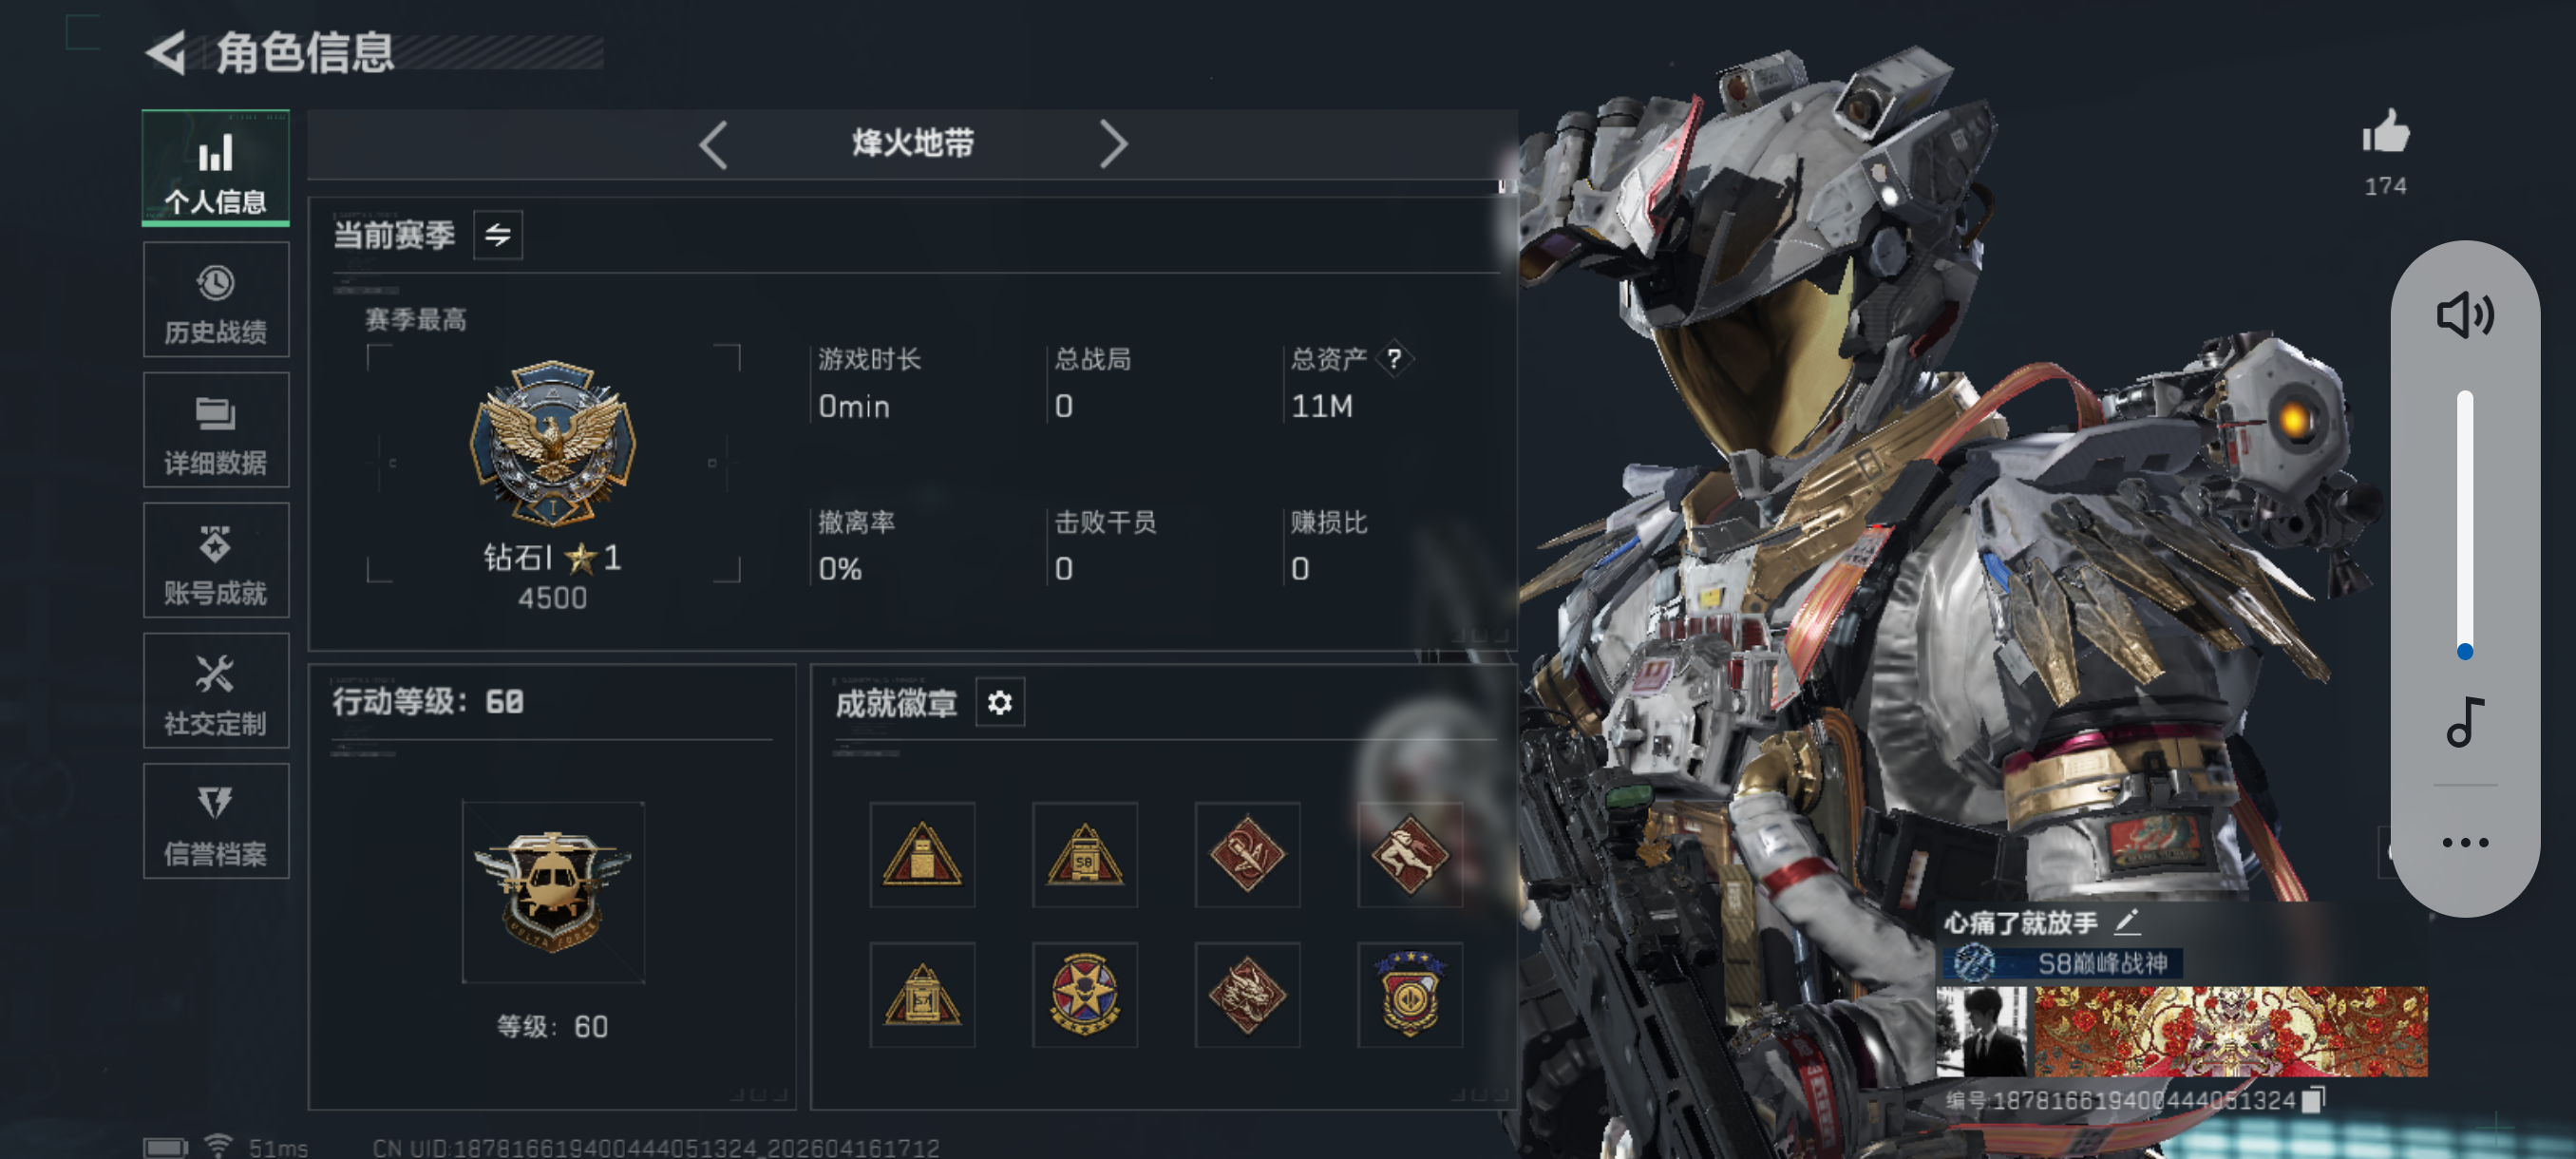Switch to next game mode with right chevron
Image resolution: width=2576 pixels, height=1159 pixels.
1113,145
